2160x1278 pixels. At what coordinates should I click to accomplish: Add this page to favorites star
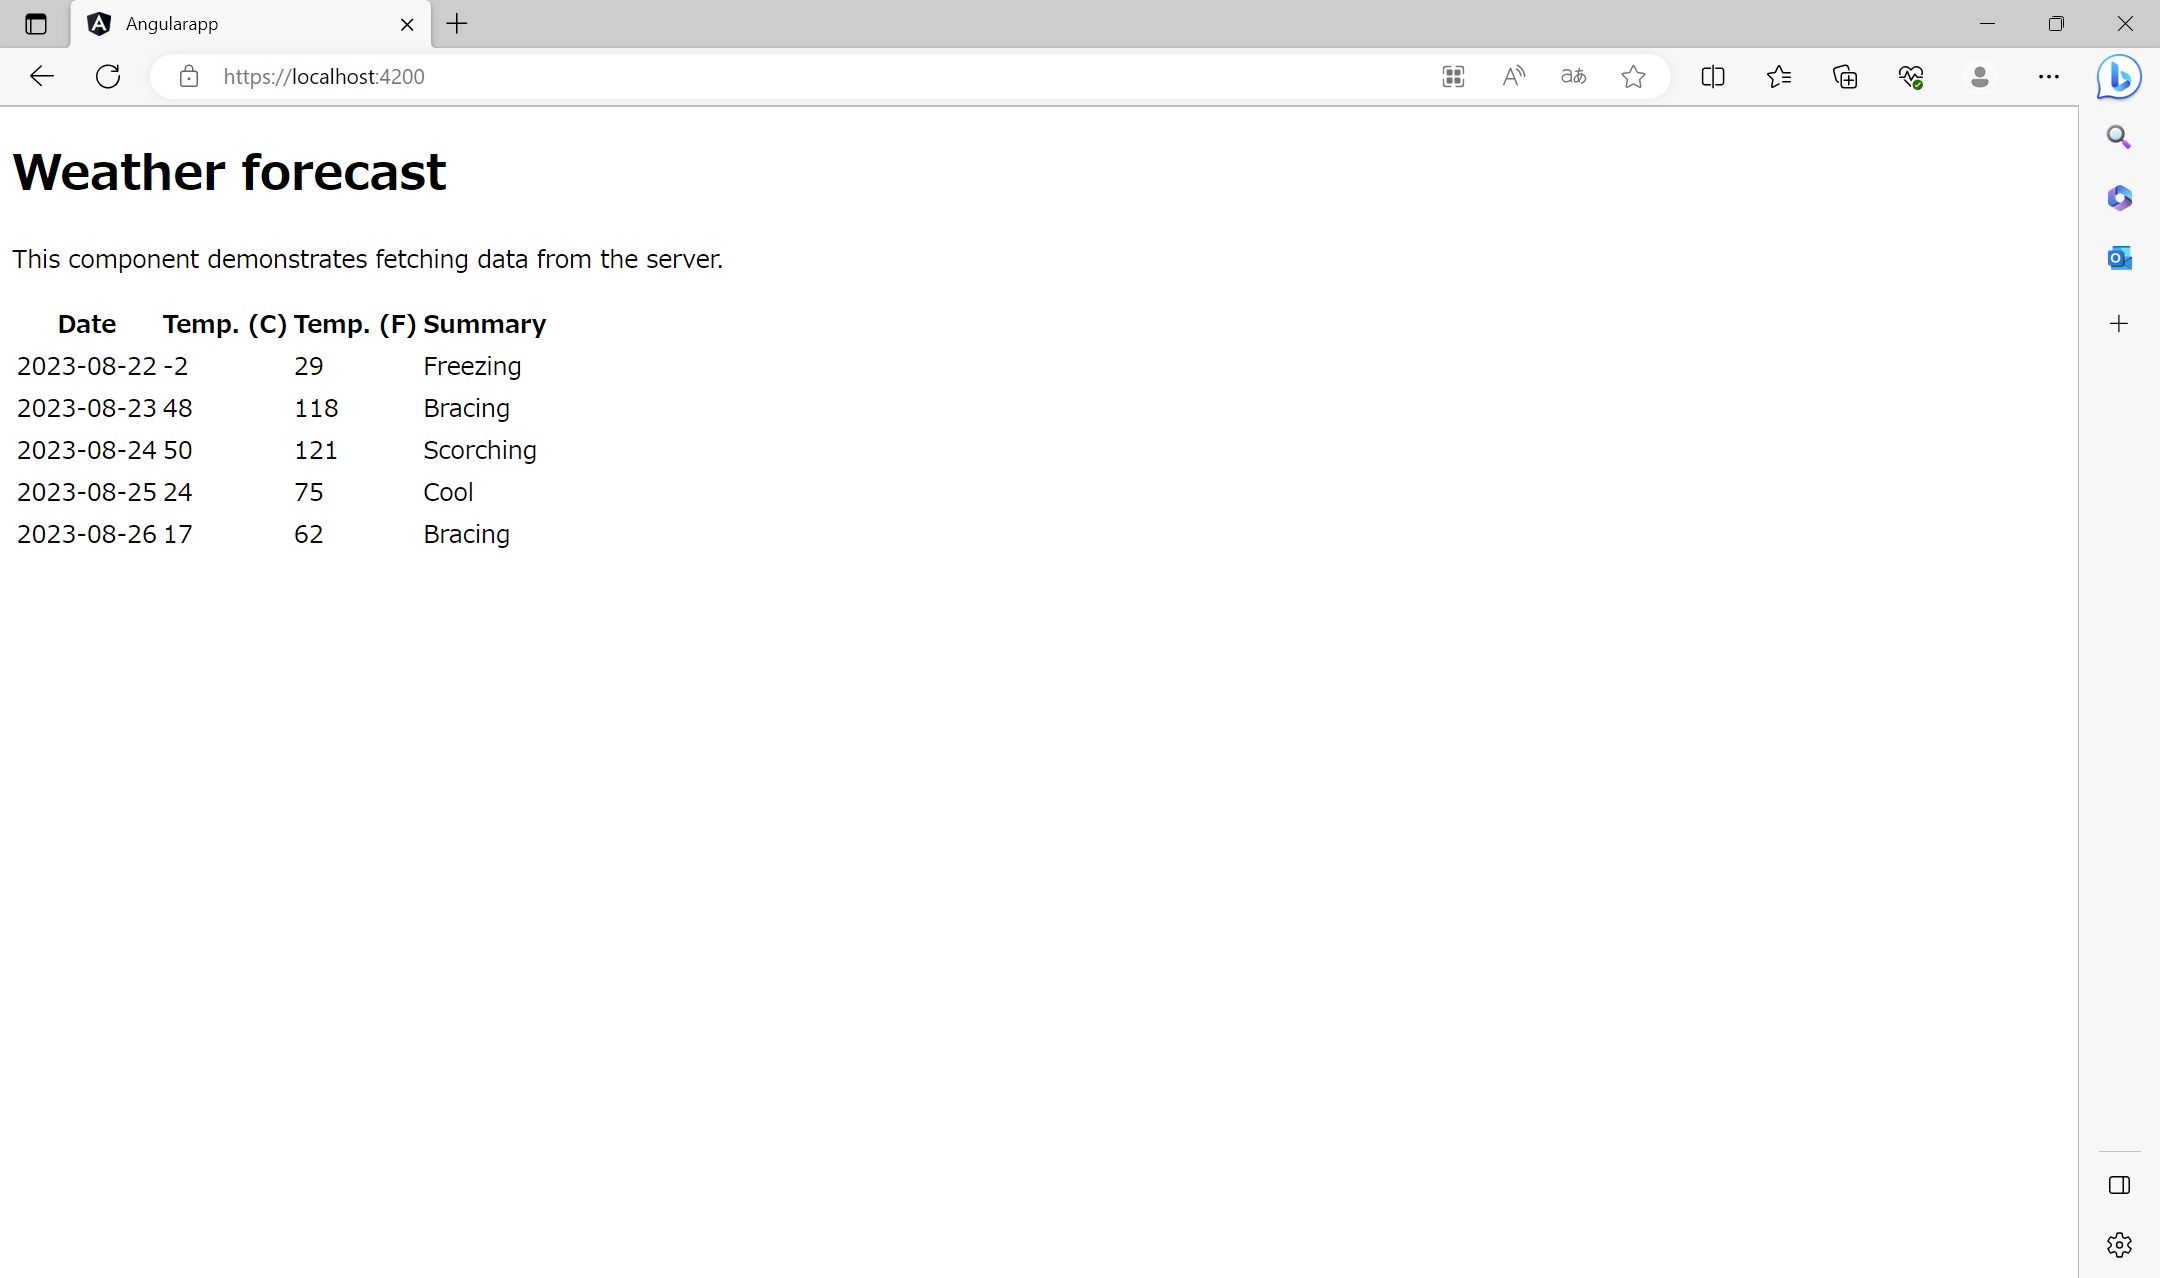tap(1633, 77)
